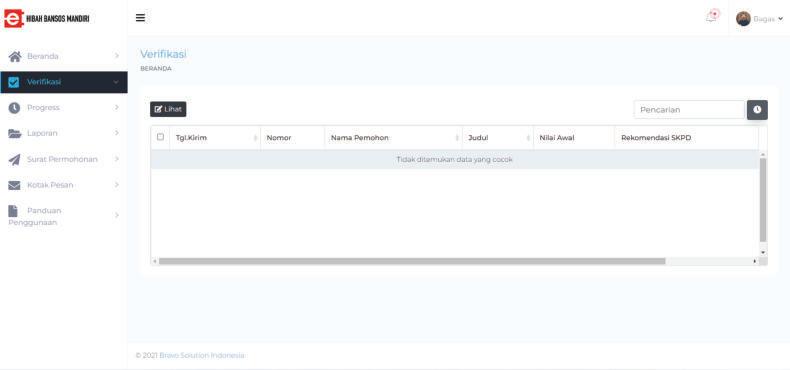Click the horizontal table scrollbar
This screenshot has height=370, width=790.
pyautogui.click(x=412, y=261)
